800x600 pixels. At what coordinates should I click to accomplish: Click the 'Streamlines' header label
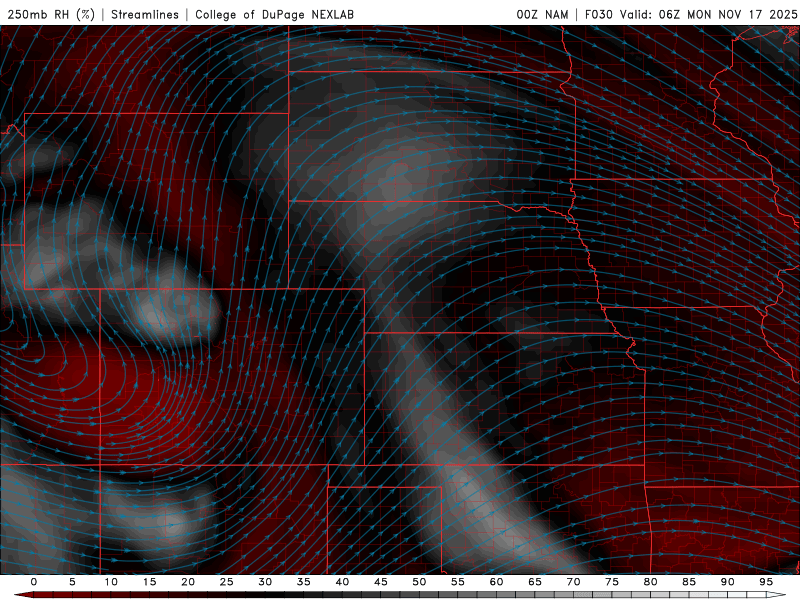coord(145,14)
